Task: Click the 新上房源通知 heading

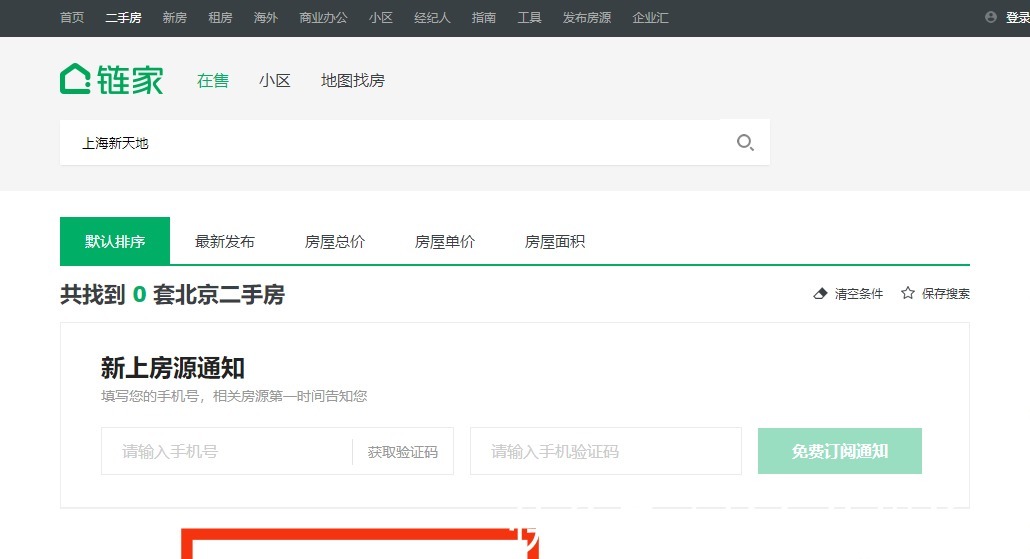Action: 173,368
